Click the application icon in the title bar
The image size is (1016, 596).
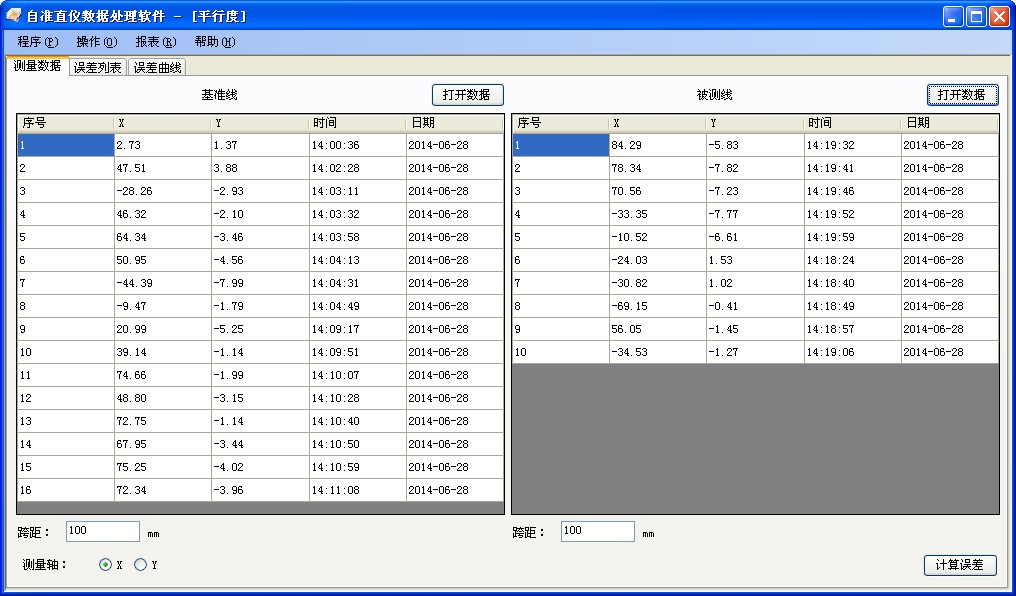click(x=13, y=15)
